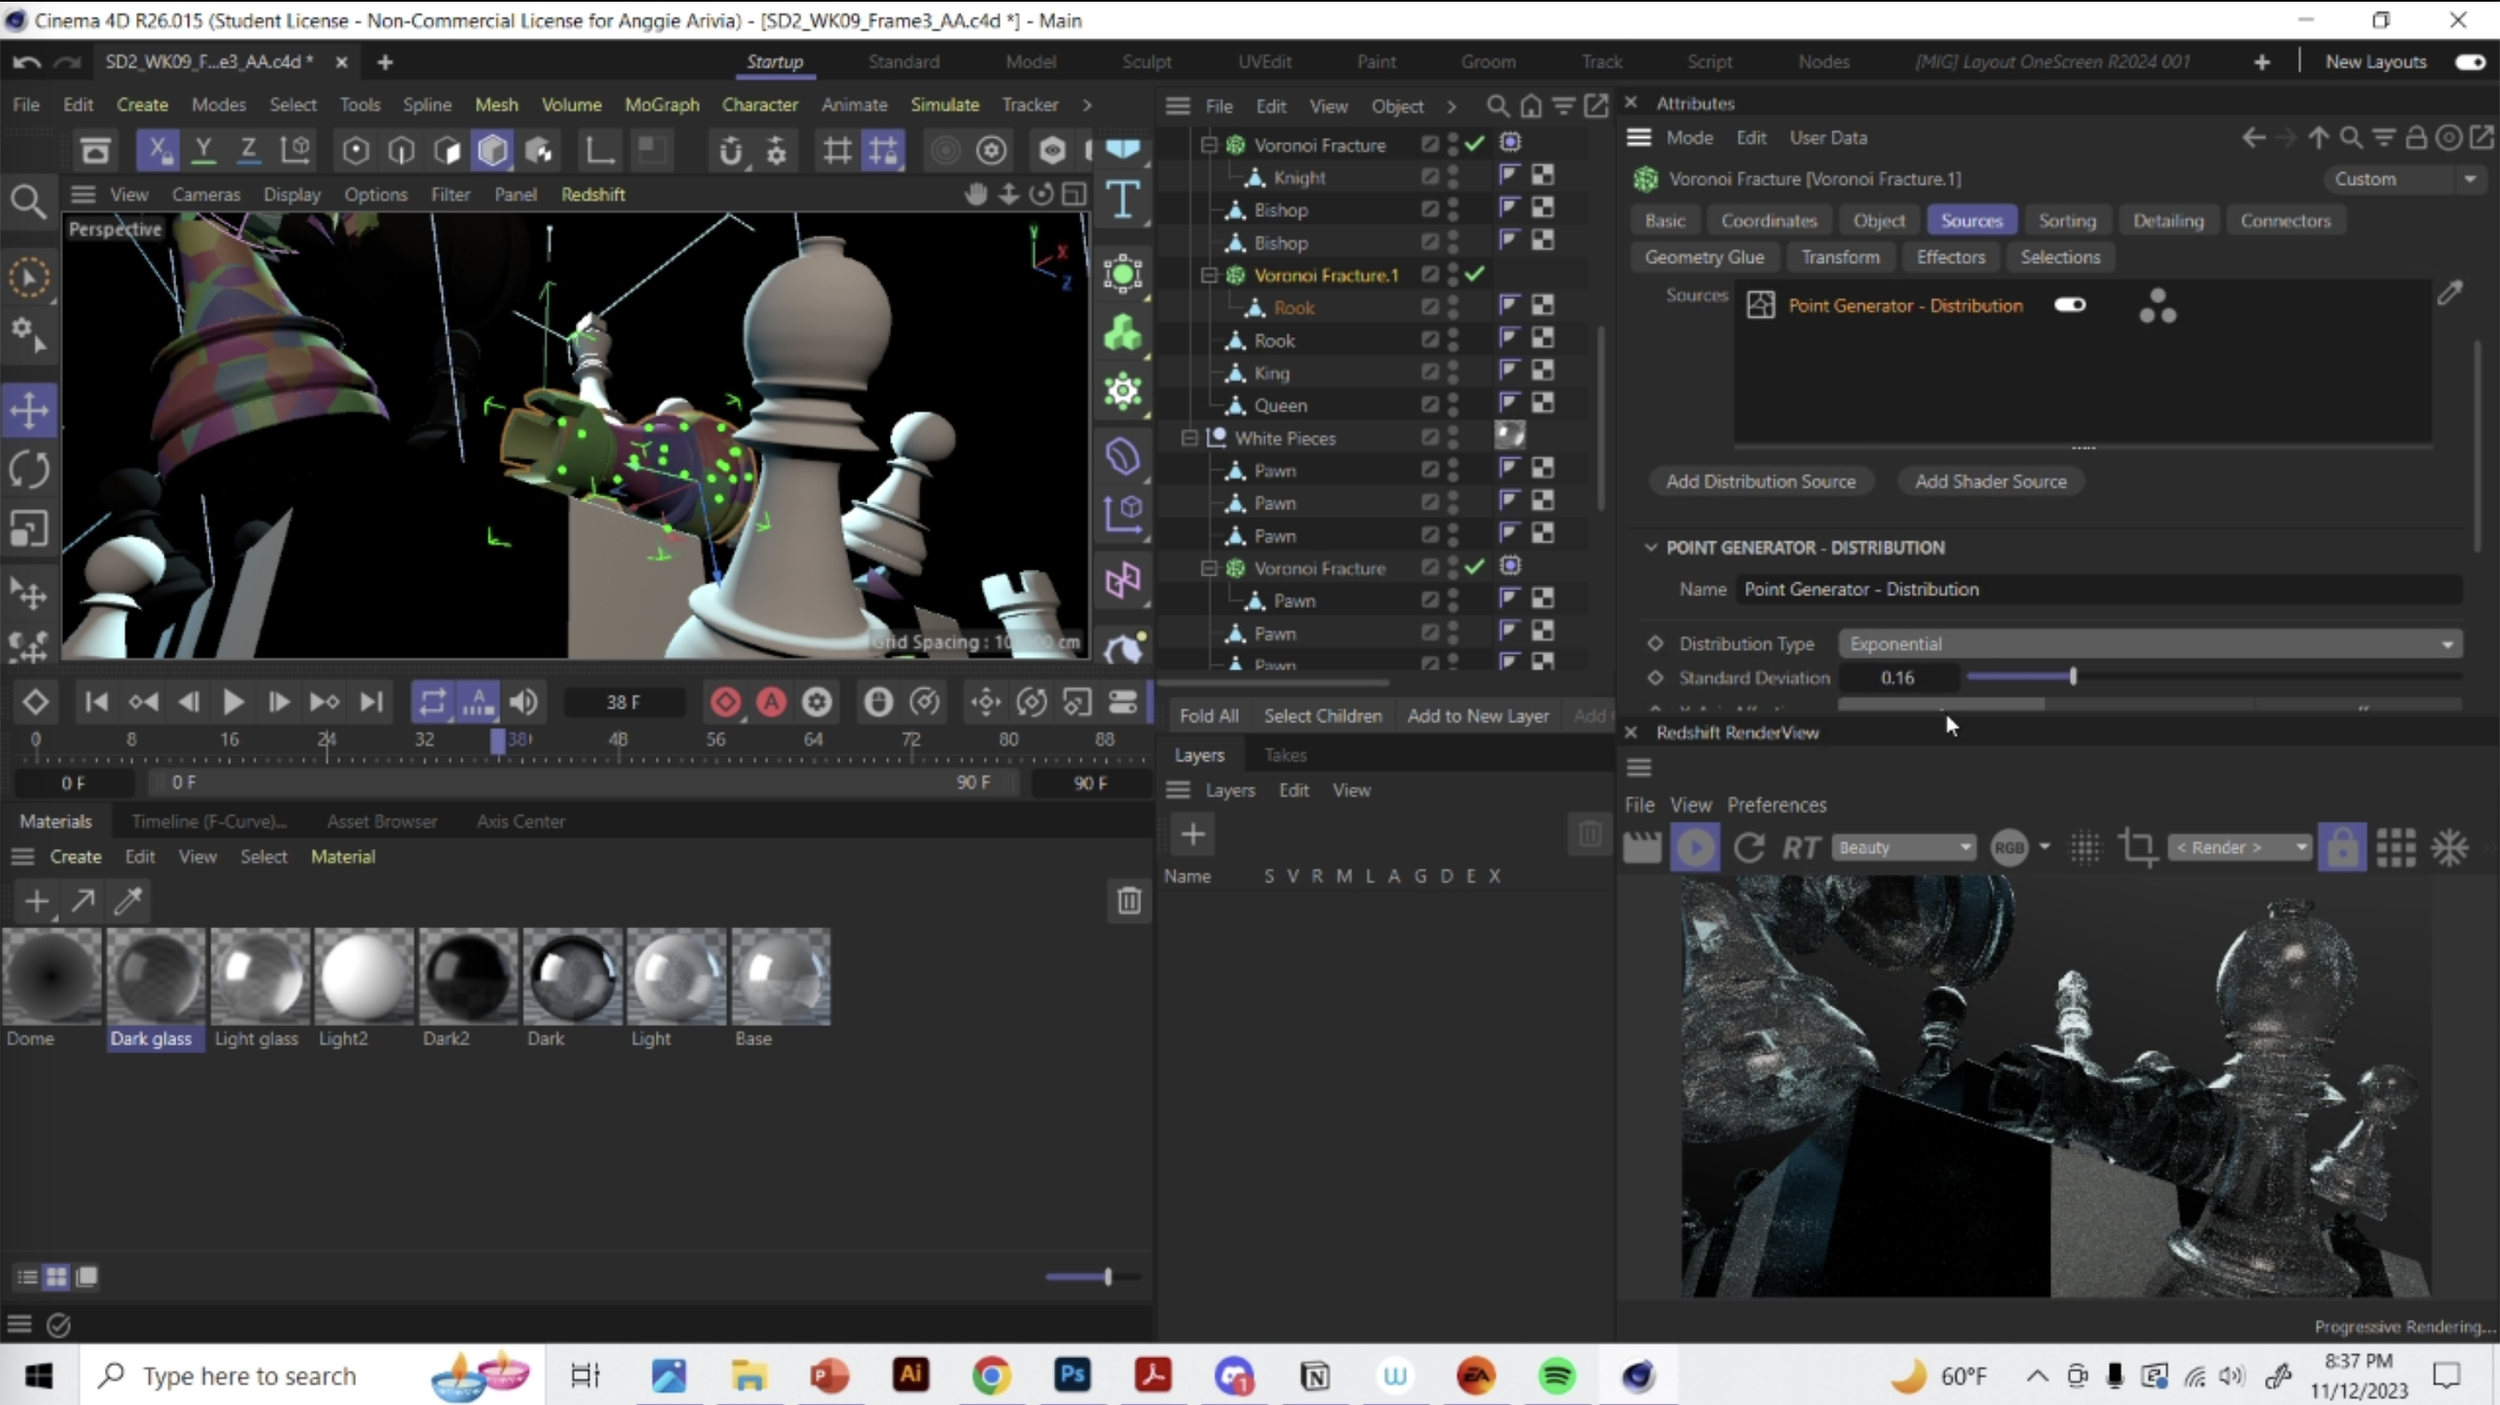Screen dimensions: 2500x1405
Task: Switch to the Takes tab
Action: click(x=1285, y=755)
